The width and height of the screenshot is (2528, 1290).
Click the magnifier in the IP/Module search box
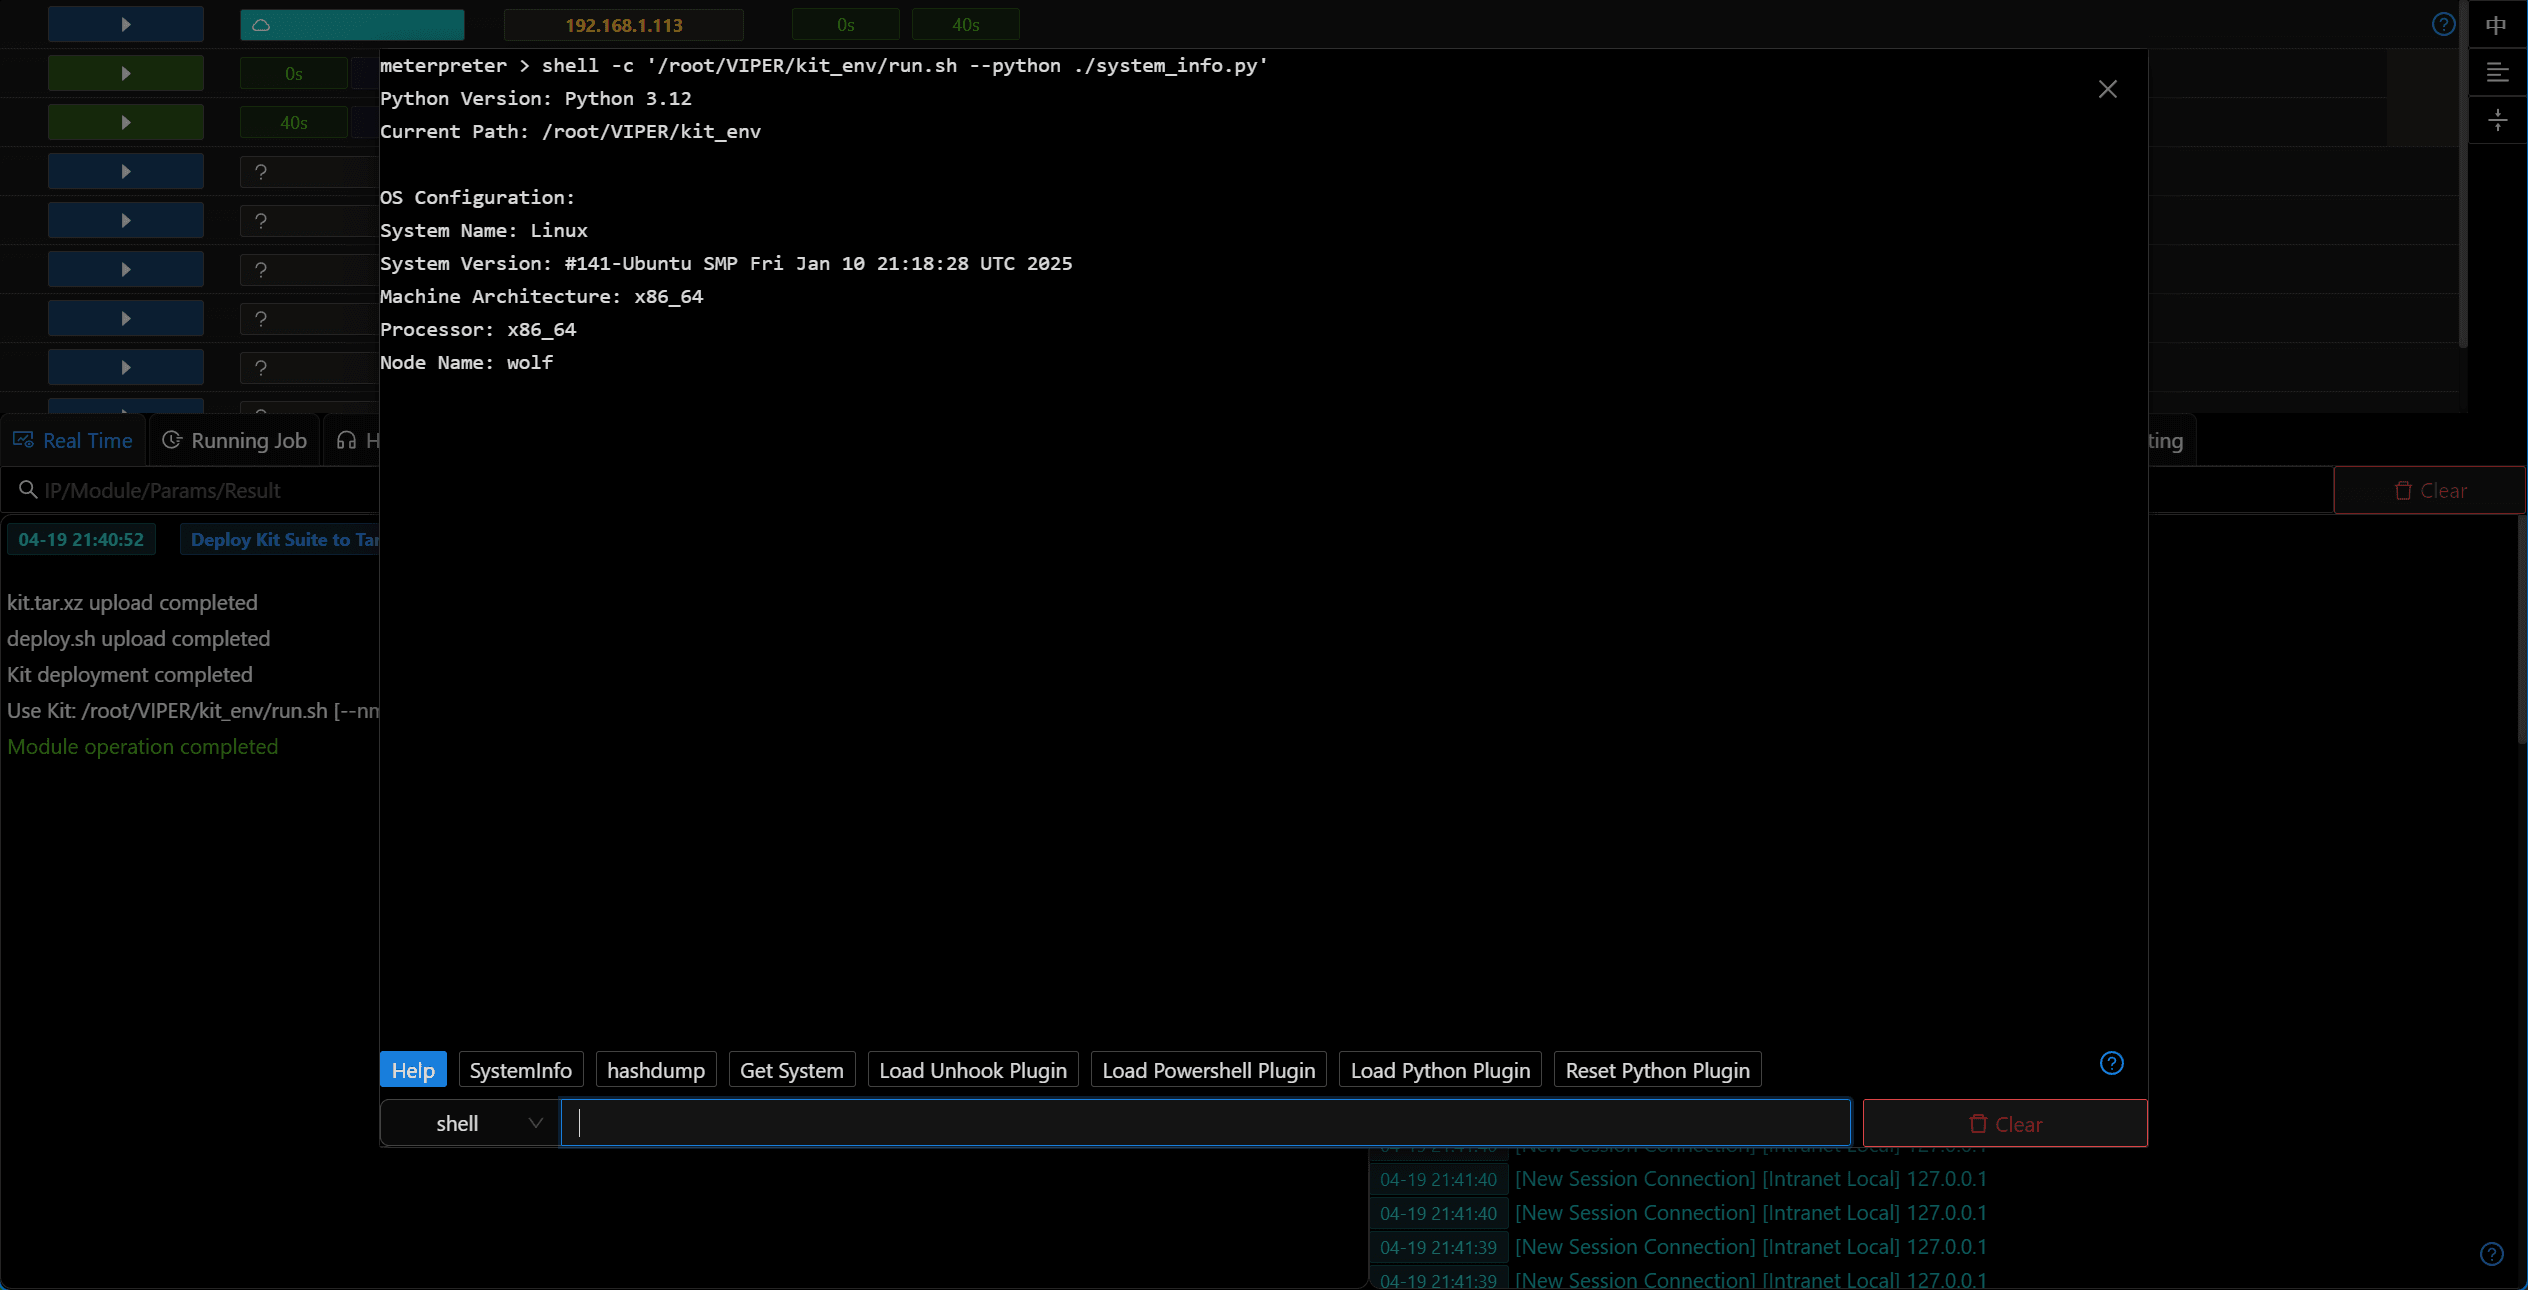[28, 490]
